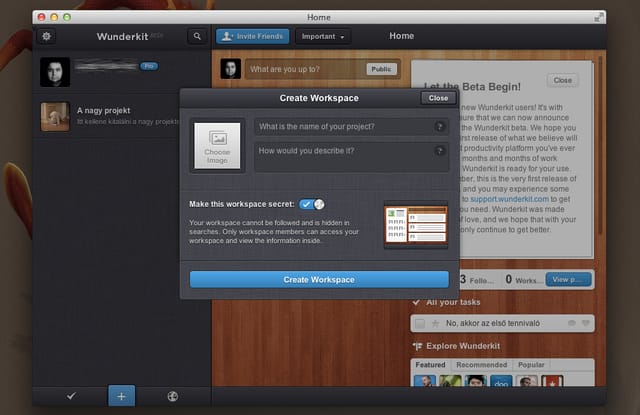Open the support.wunderkit.com link
640x415 pixels.
point(509,199)
